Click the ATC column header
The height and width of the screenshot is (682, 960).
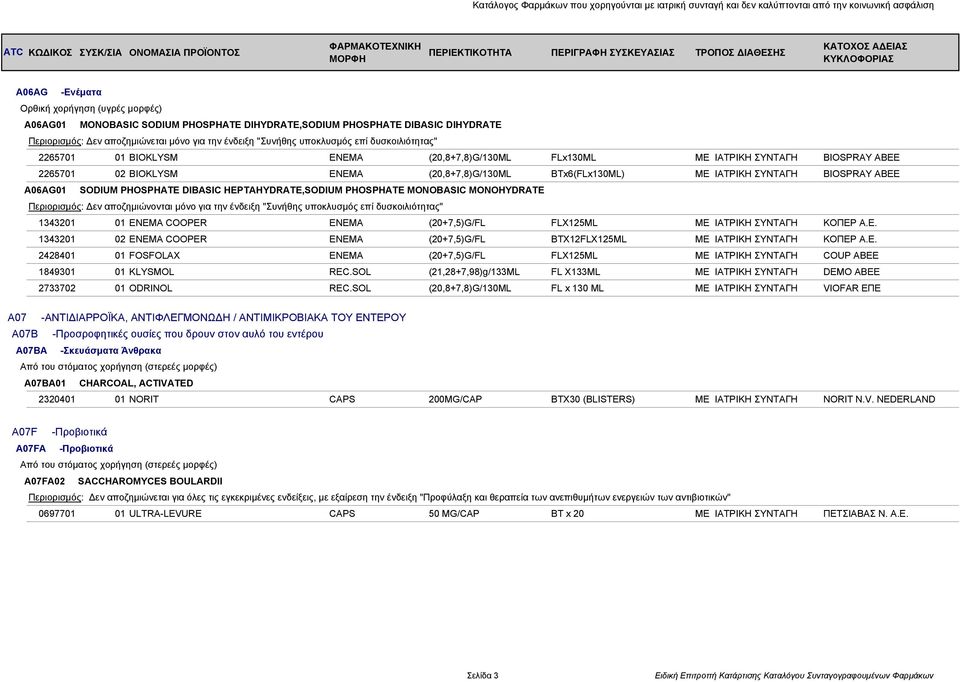(x=13, y=52)
